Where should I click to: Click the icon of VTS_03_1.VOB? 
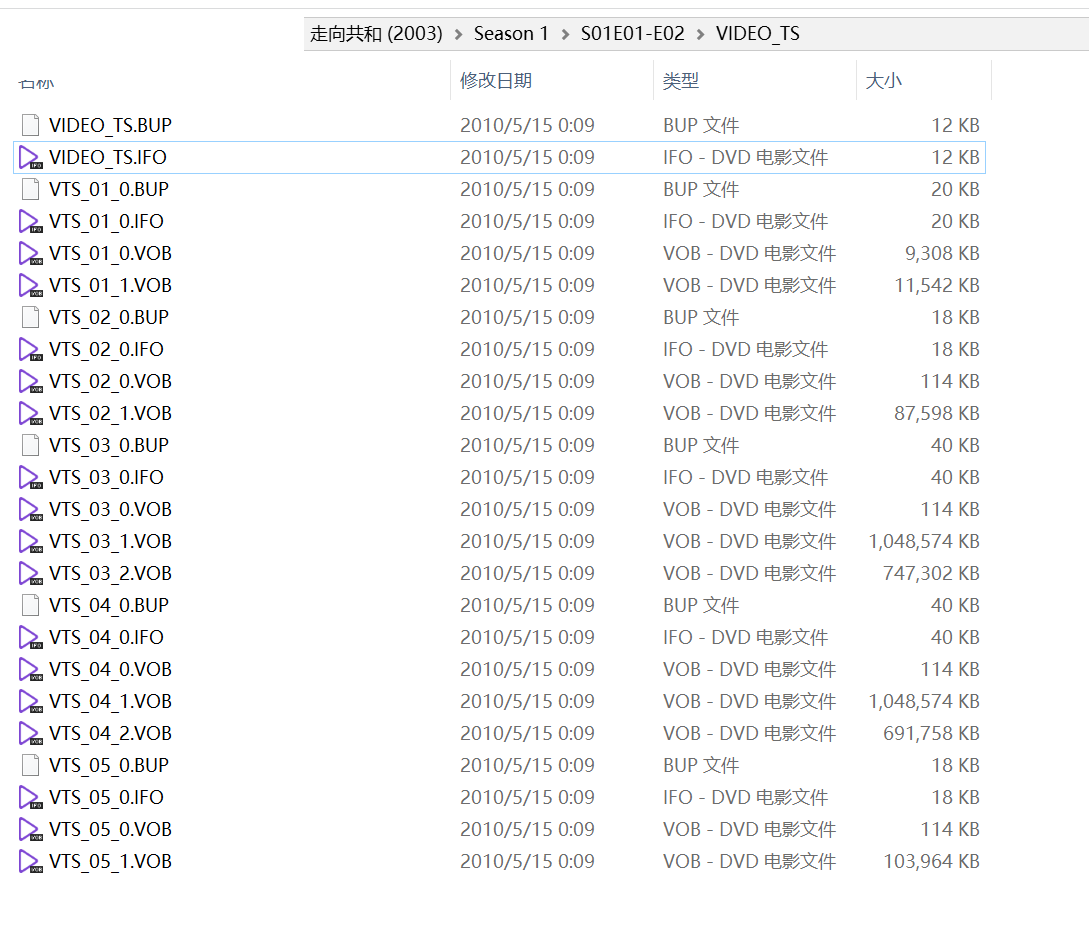(31, 541)
